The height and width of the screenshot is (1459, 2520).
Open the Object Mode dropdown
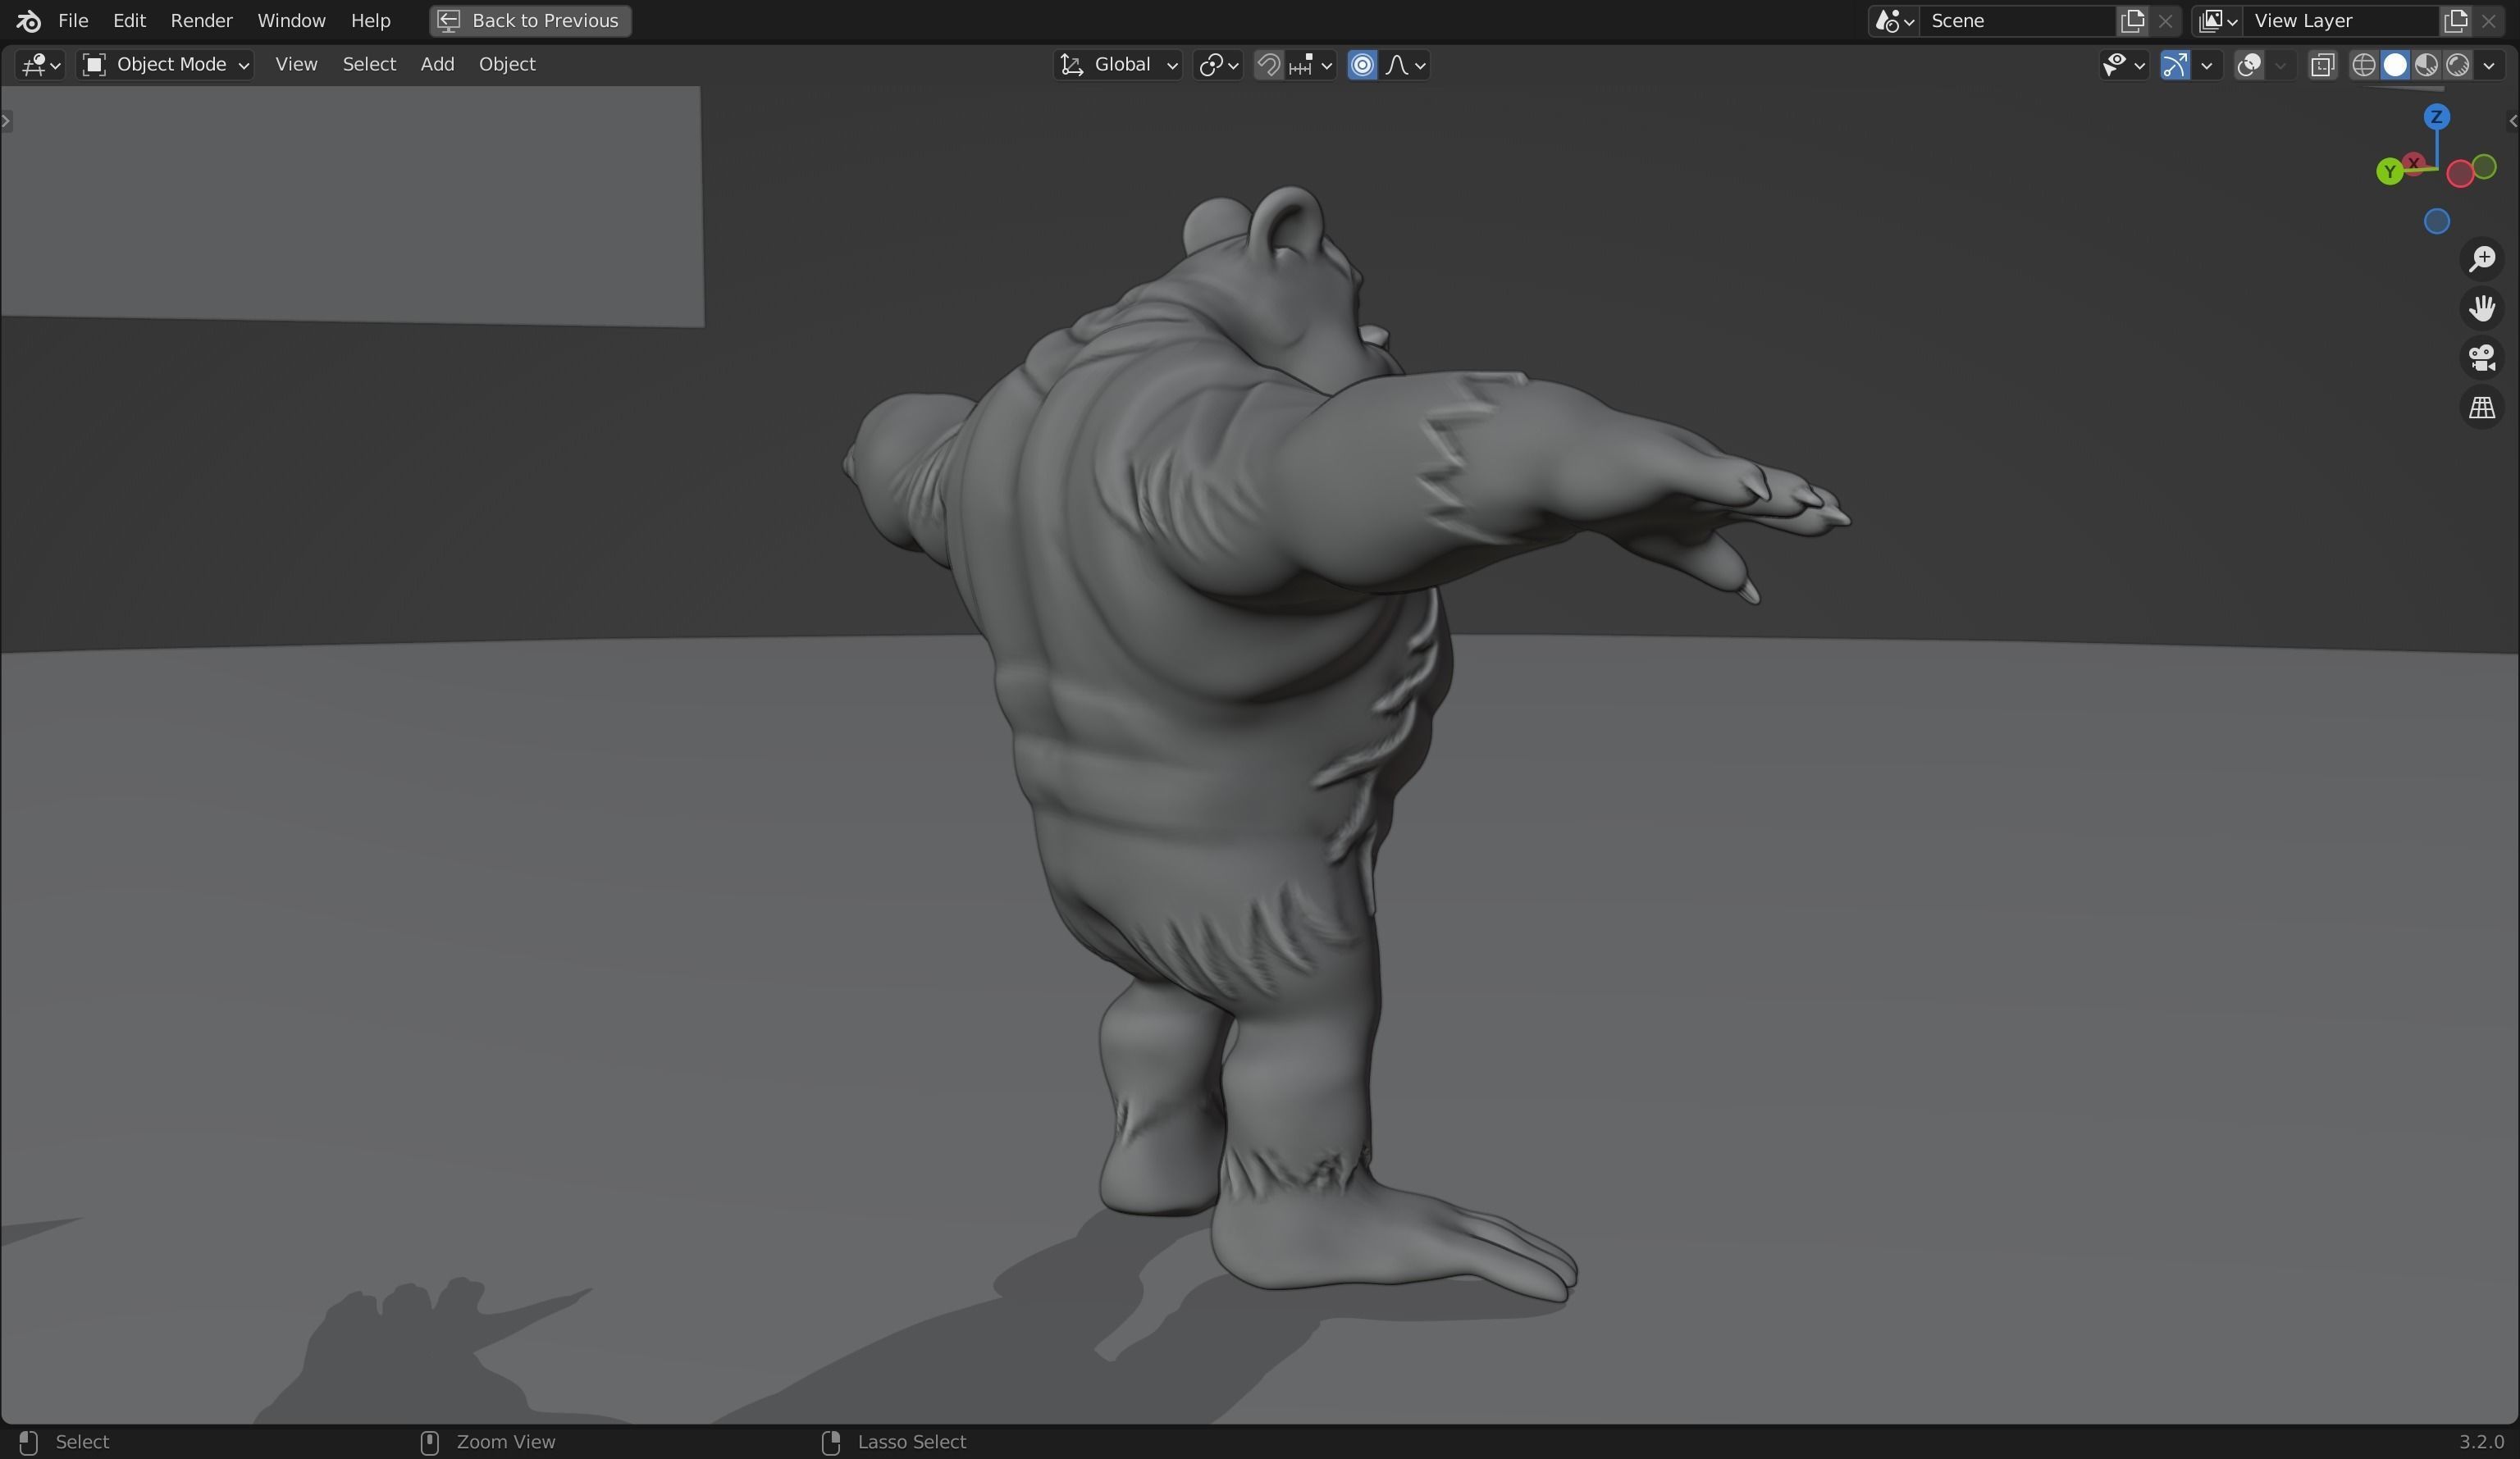tap(165, 65)
